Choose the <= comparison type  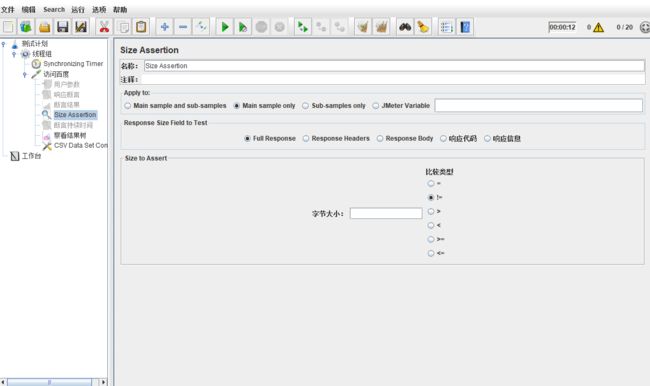tap(431, 253)
